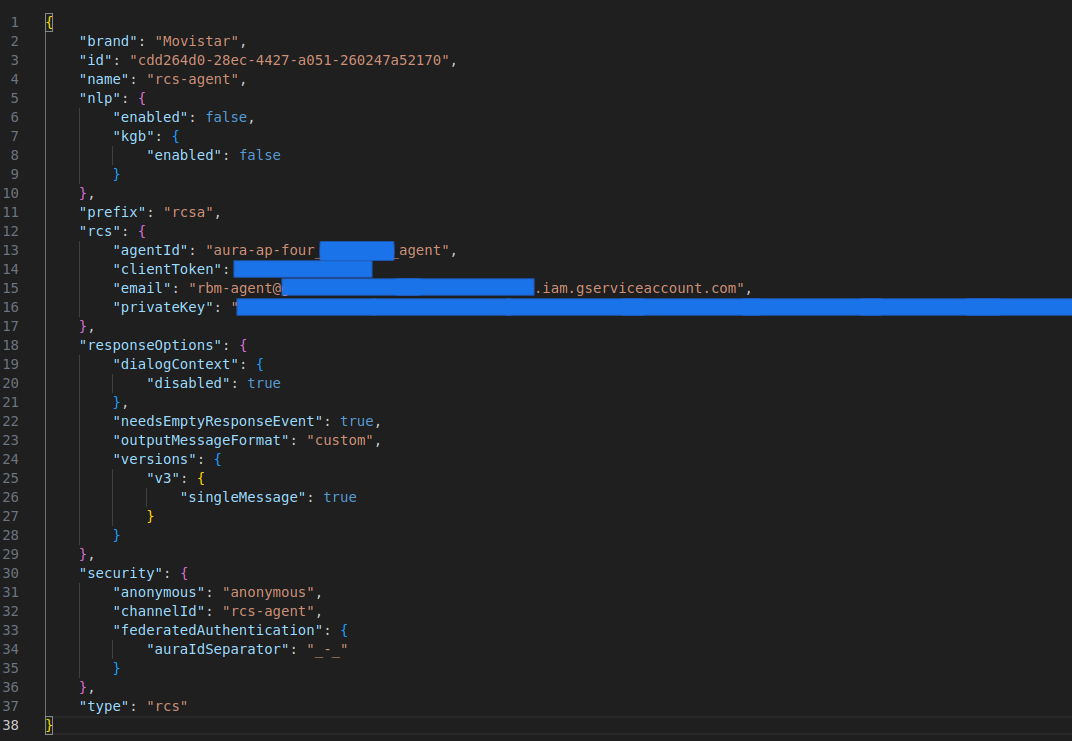Screen dimensions: 1072x741
Task: Click the "id" key on line 3
Action: [96, 60]
